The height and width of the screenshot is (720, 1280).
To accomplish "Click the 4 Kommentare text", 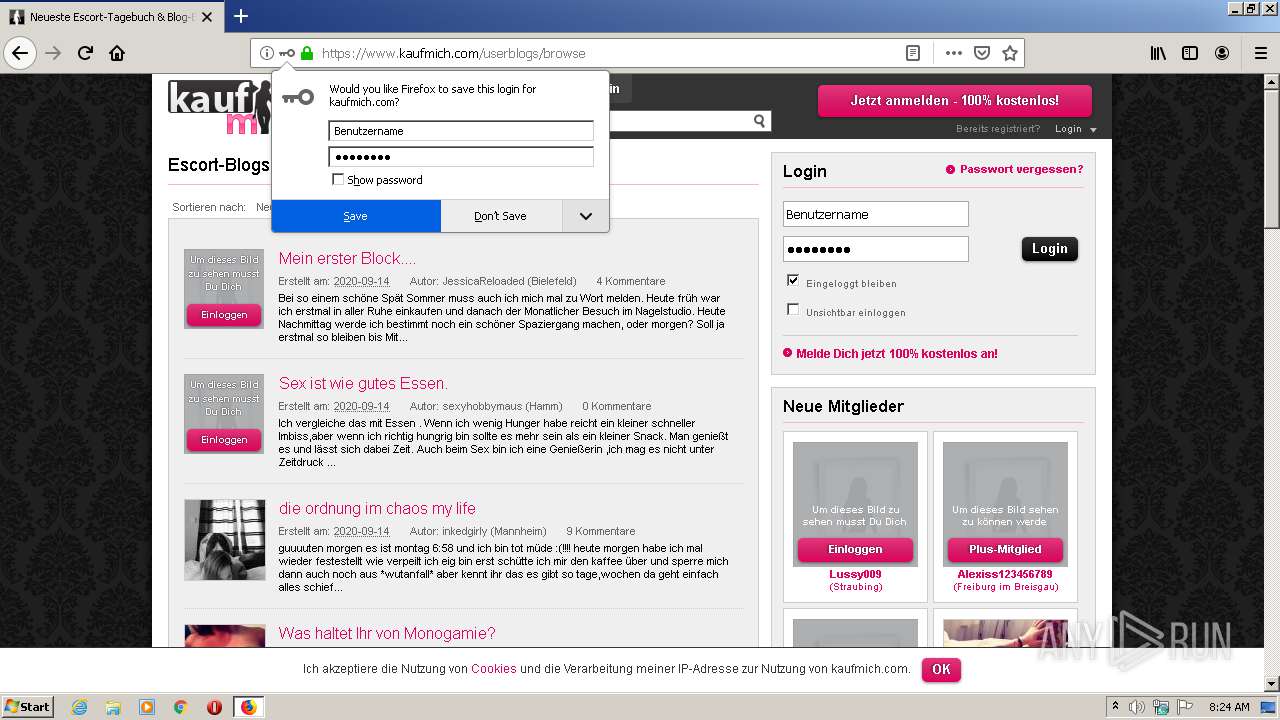I will tap(631, 281).
